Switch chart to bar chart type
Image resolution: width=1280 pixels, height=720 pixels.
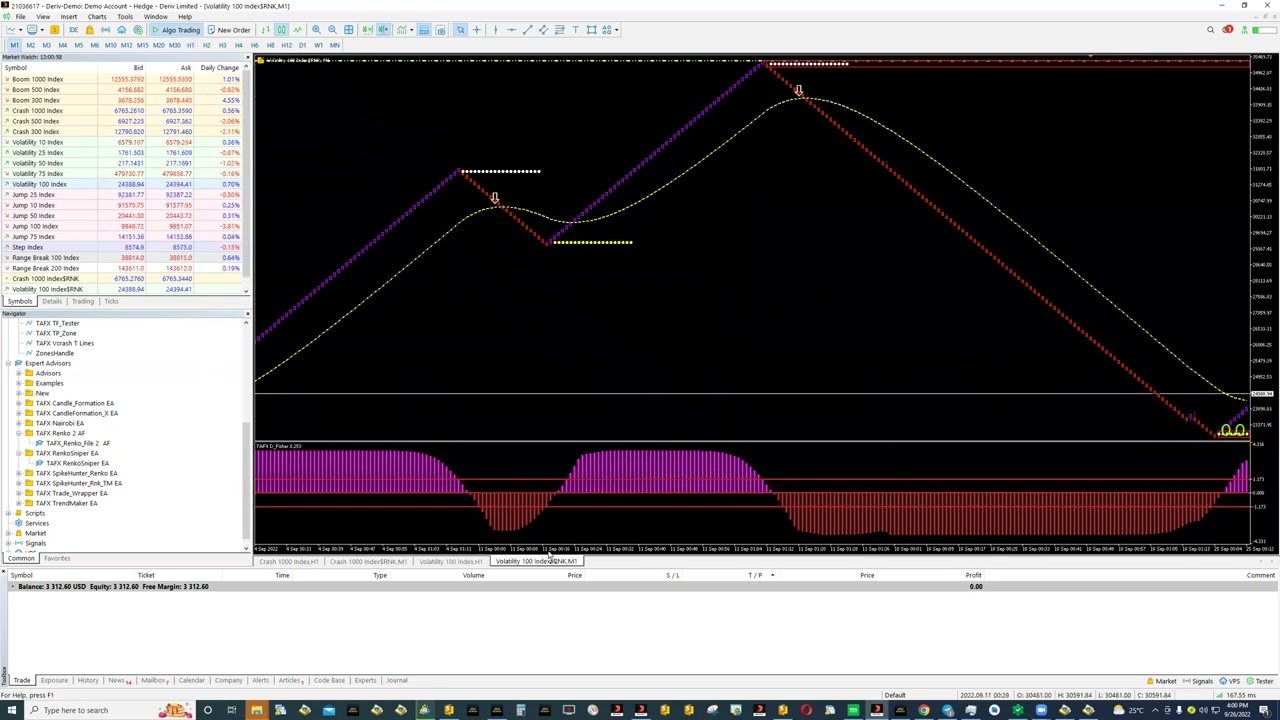tap(265, 30)
